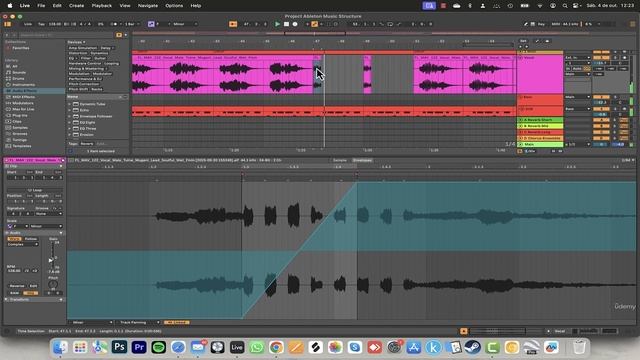This screenshot has height=360, width=640.
Task: Click the clip Edit button
Action: click(33, 286)
